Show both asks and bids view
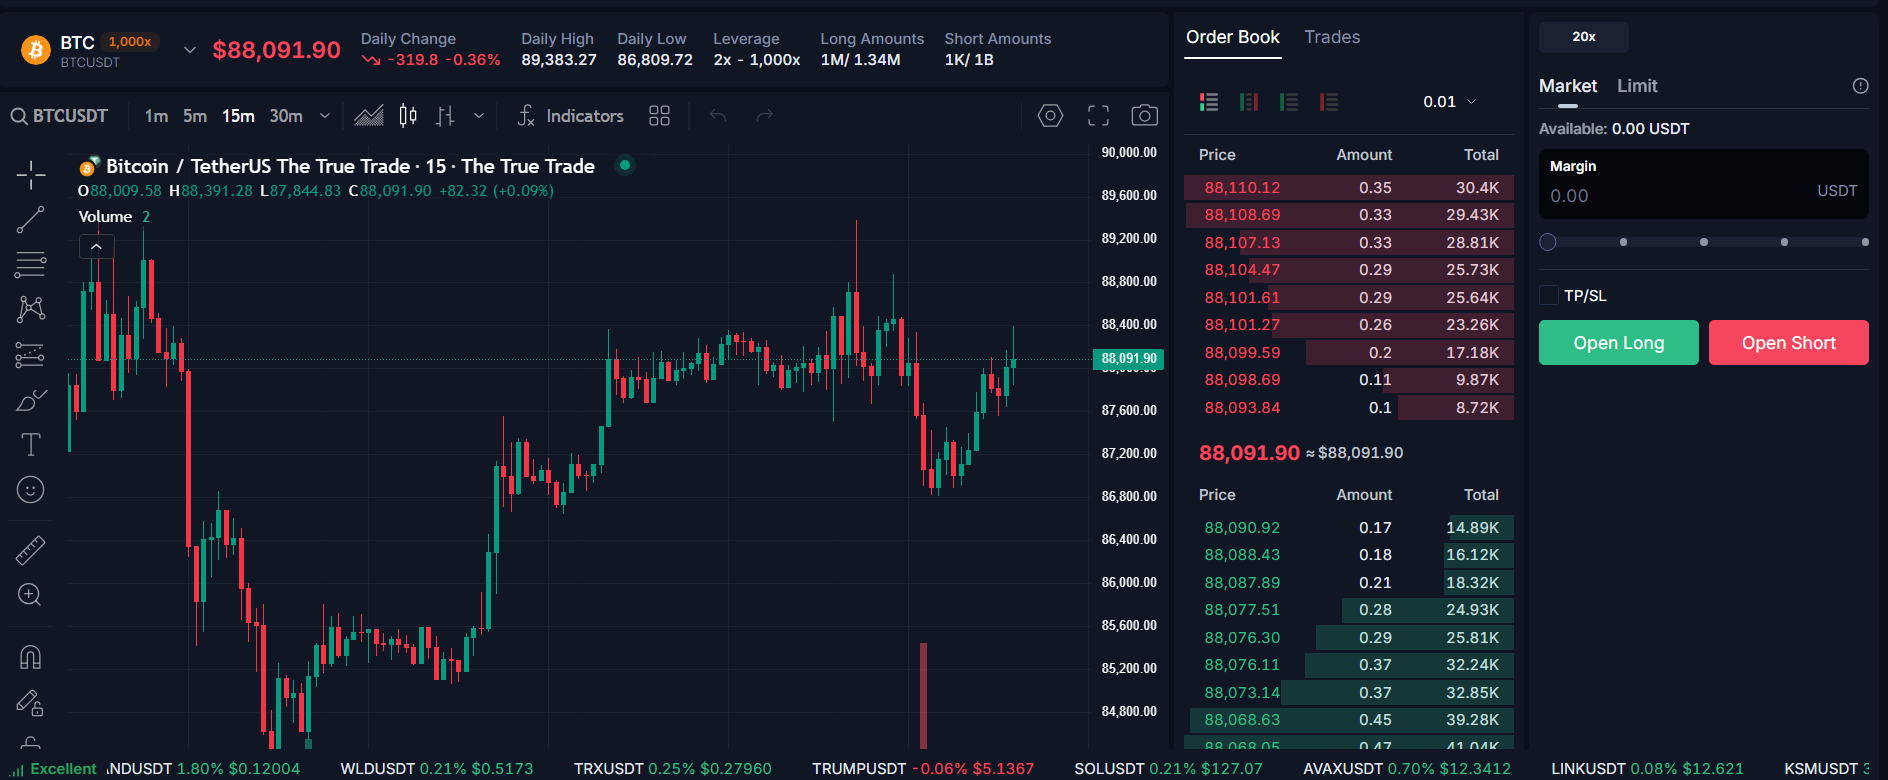The height and width of the screenshot is (780, 1888). 1209,102
